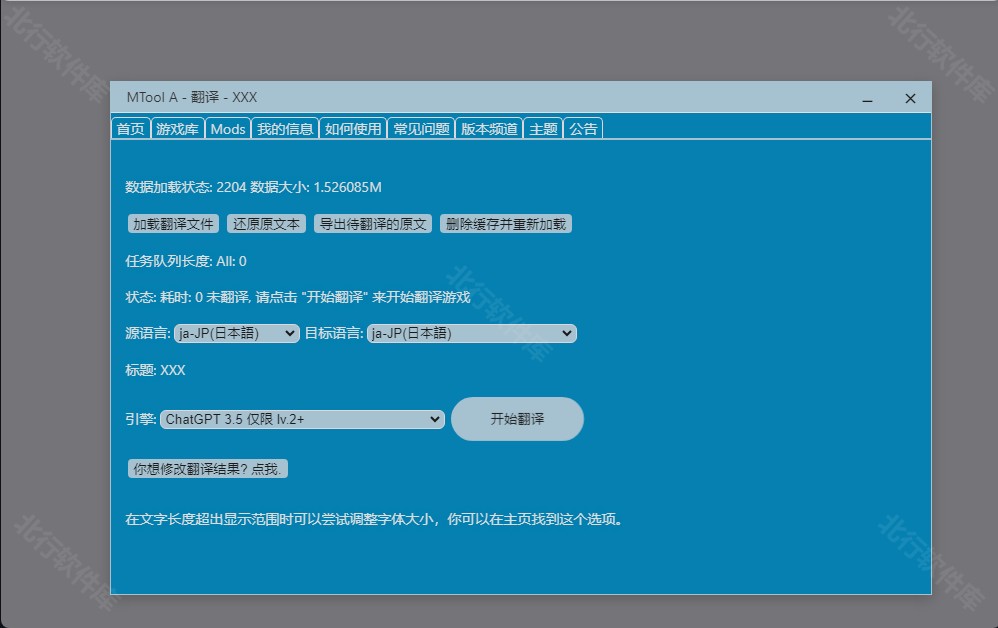Open the 首页 tab
Image resolution: width=998 pixels, height=628 pixels.
(x=131, y=129)
